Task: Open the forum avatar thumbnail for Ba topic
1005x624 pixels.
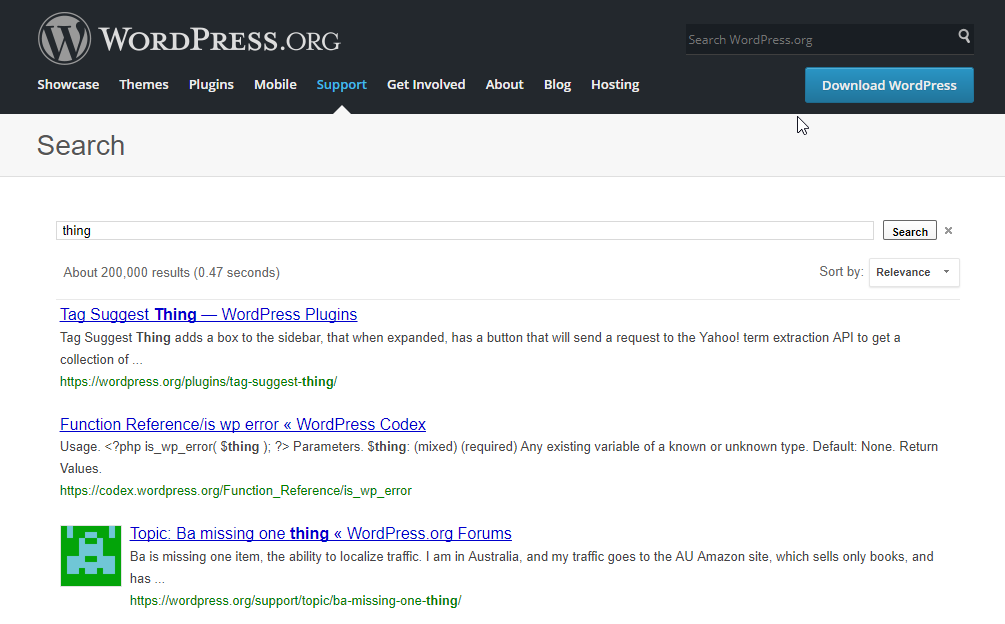Action: coord(91,556)
